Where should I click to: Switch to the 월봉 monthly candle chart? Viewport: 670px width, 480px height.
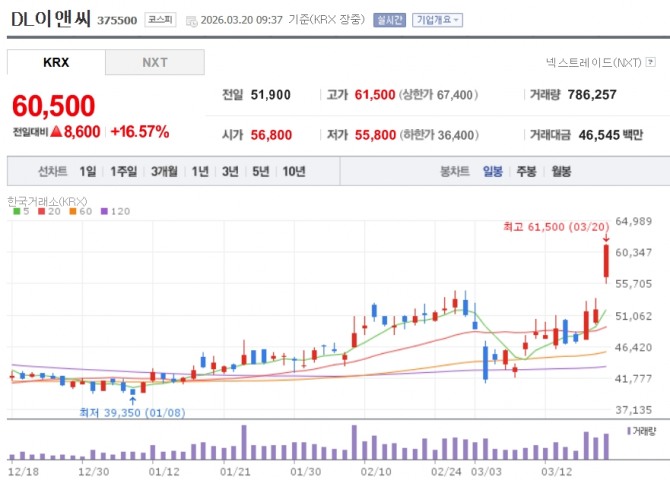560,171
